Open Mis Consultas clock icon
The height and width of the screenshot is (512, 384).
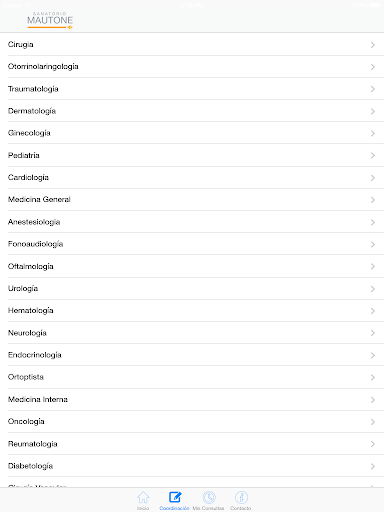[x=209, y=497]
